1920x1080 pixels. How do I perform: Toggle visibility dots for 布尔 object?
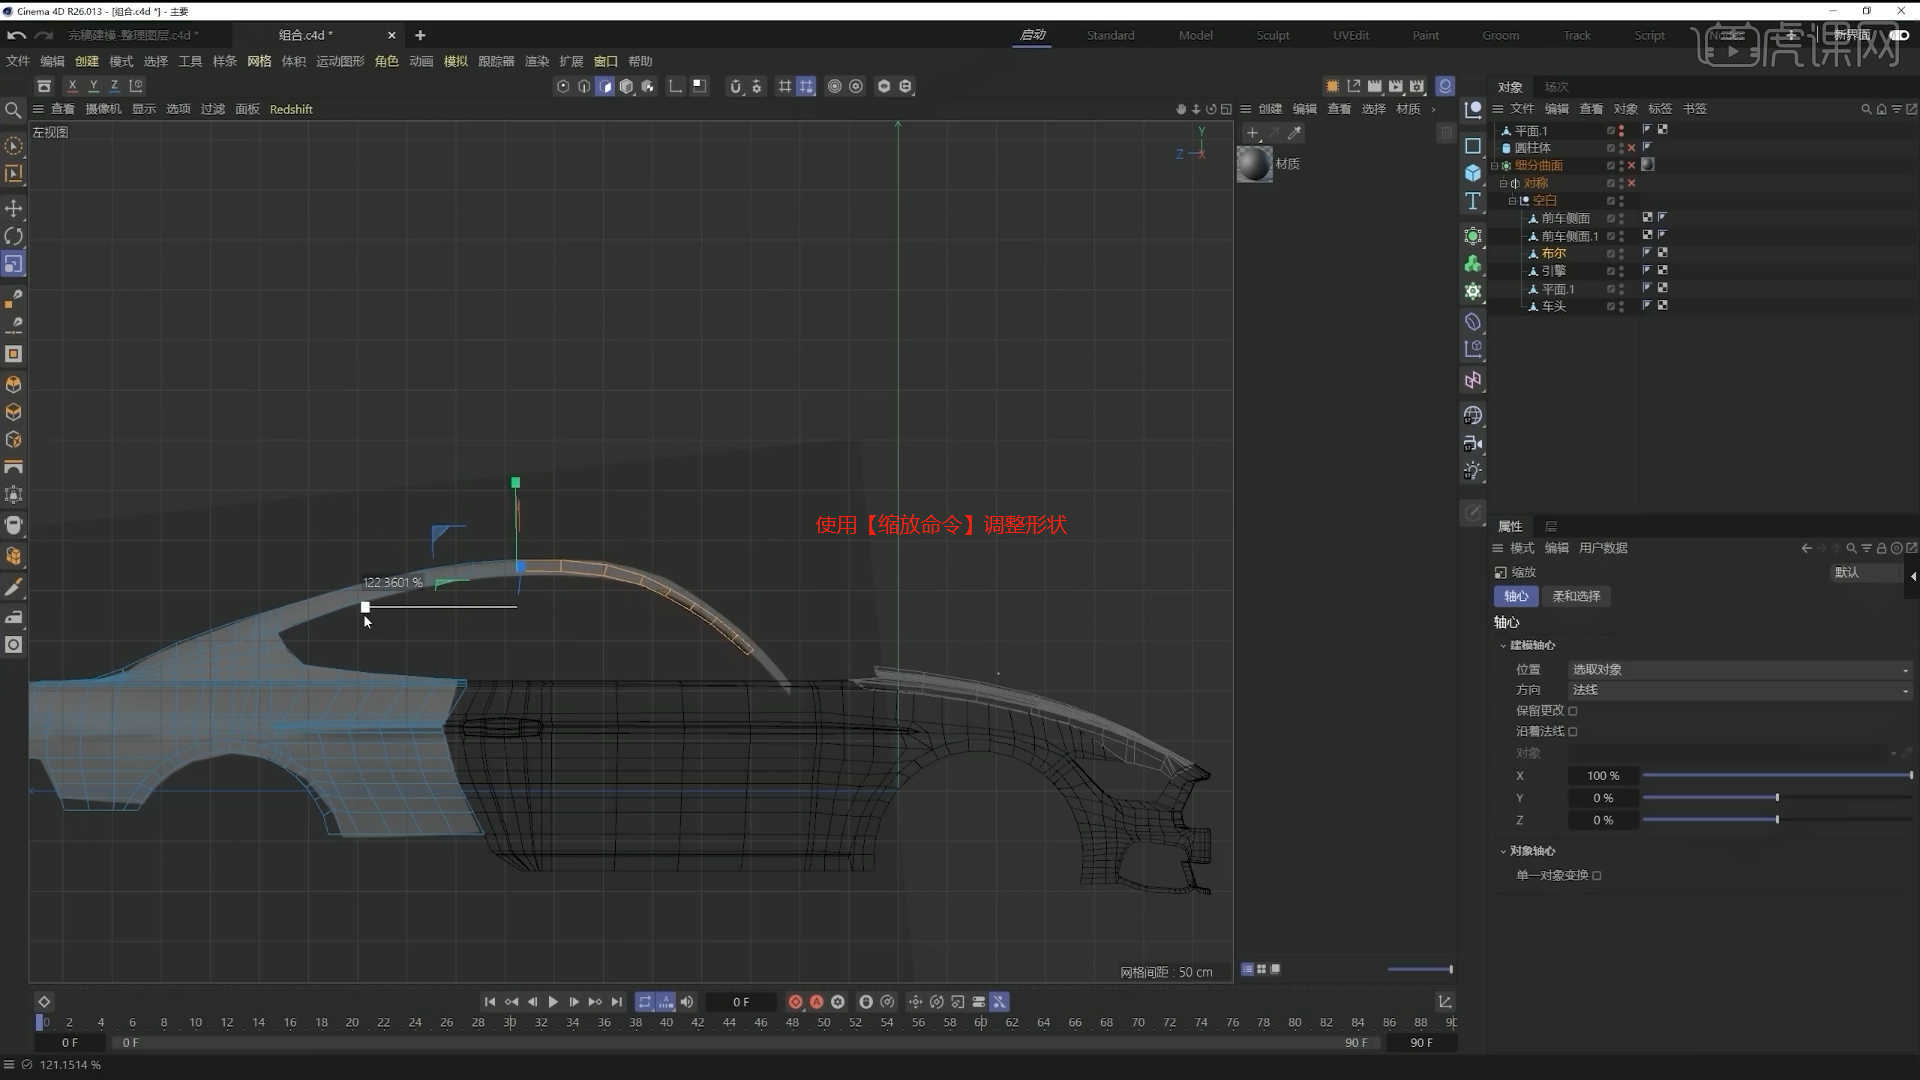point(1621,254)
